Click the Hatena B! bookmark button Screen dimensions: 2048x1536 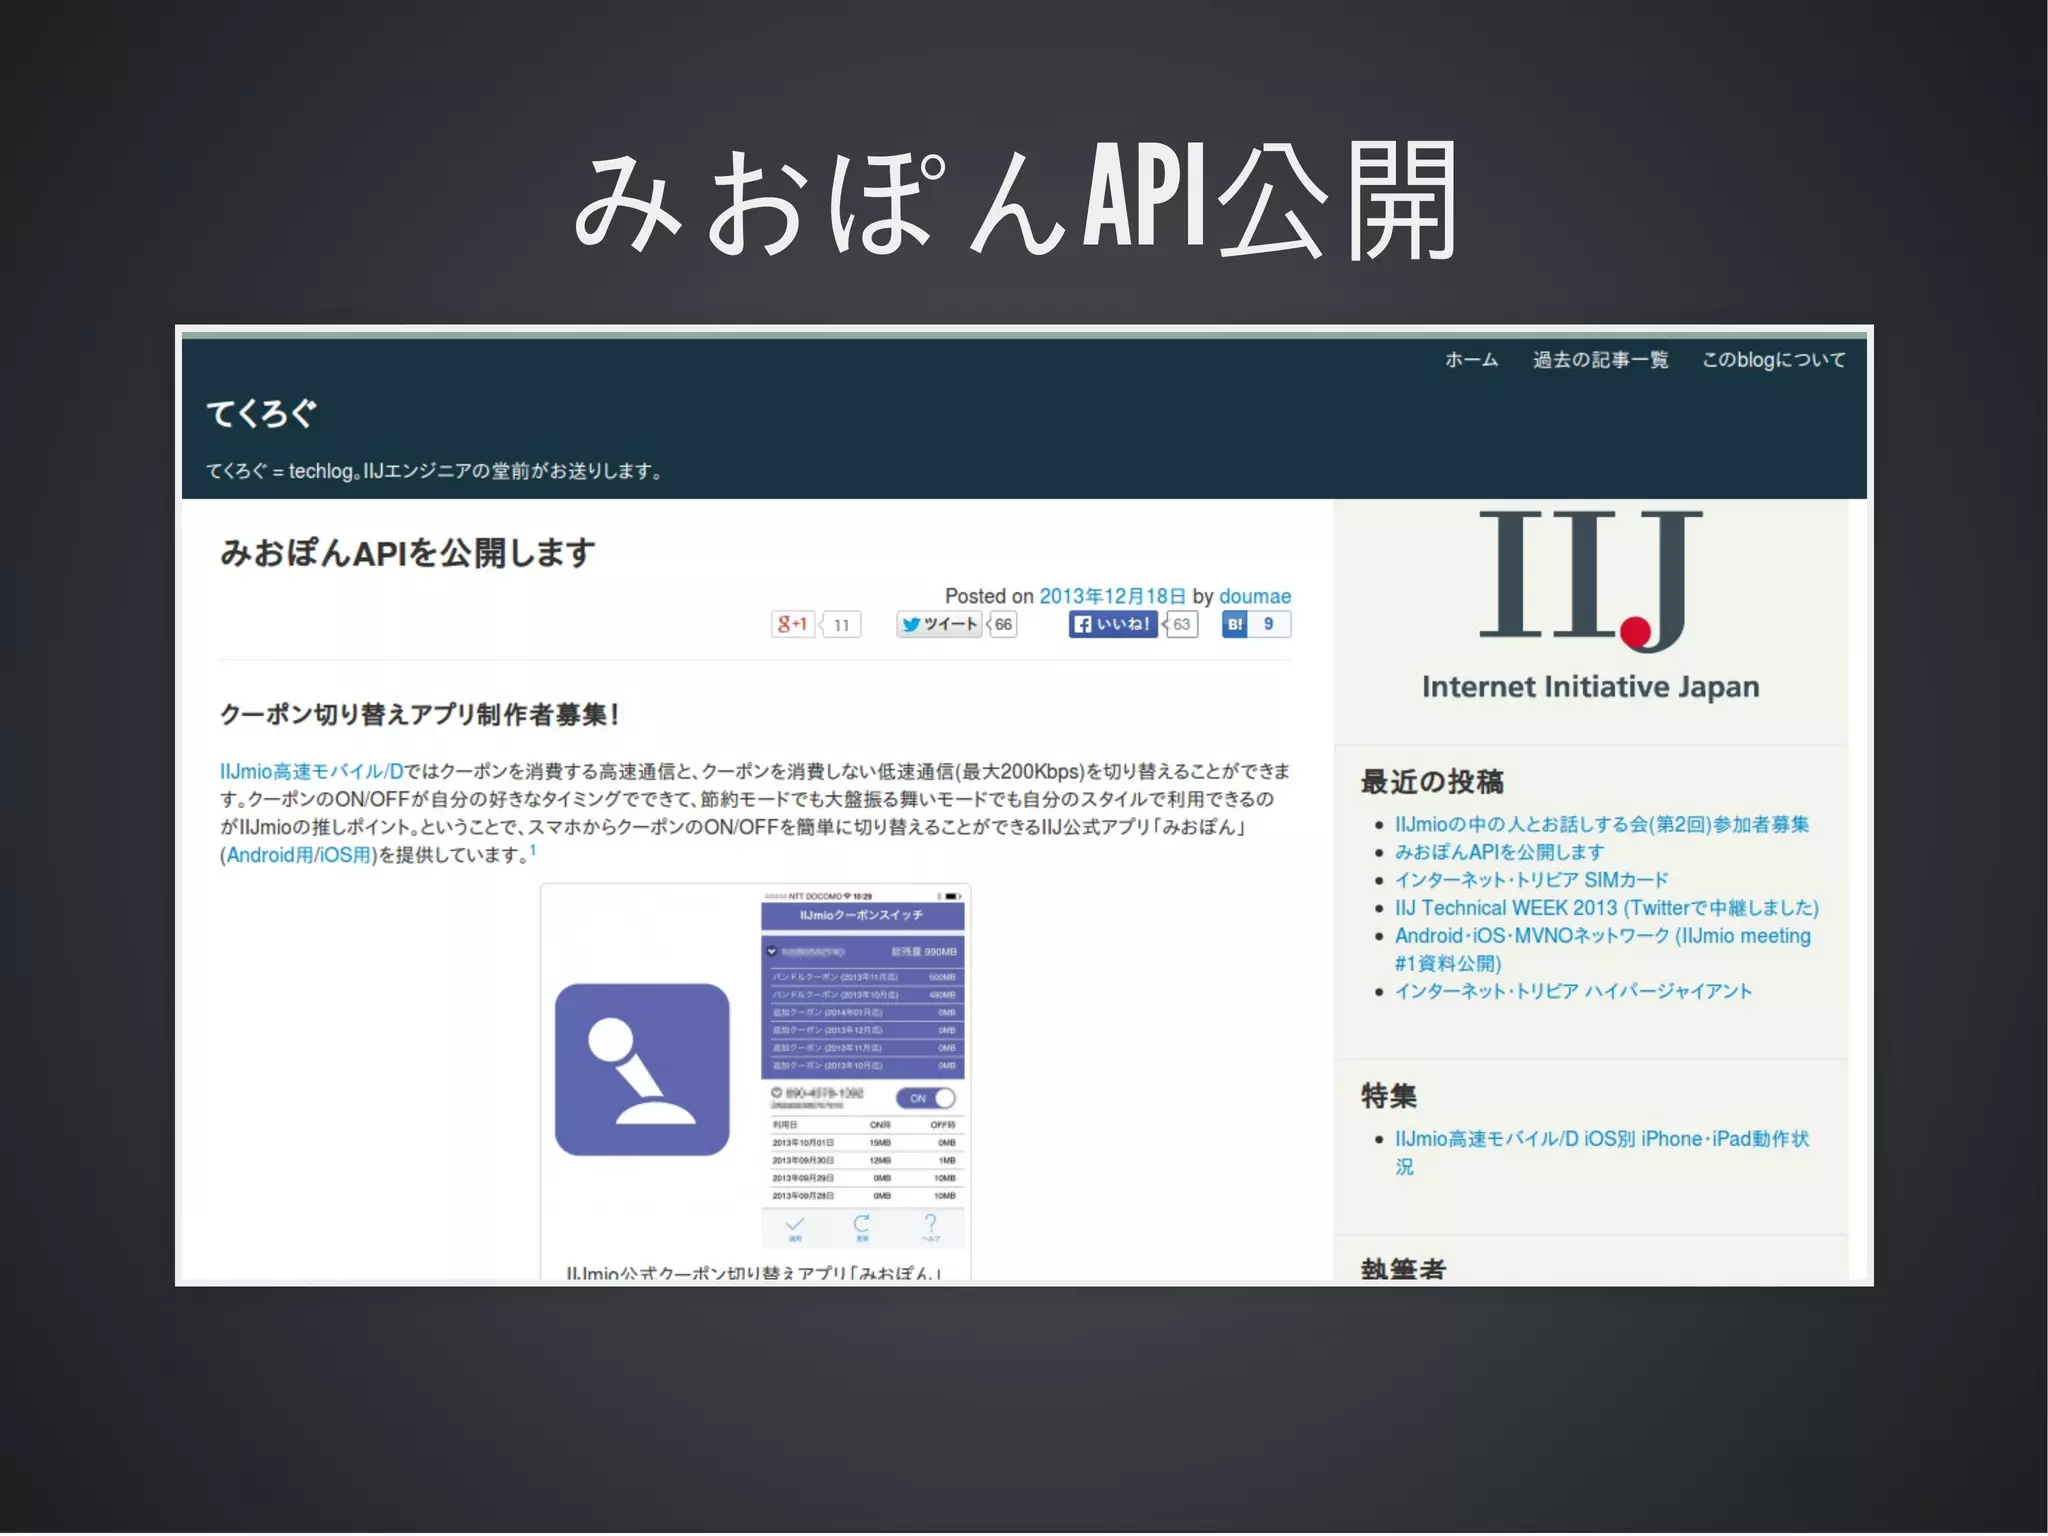(x=1235, y=624)
